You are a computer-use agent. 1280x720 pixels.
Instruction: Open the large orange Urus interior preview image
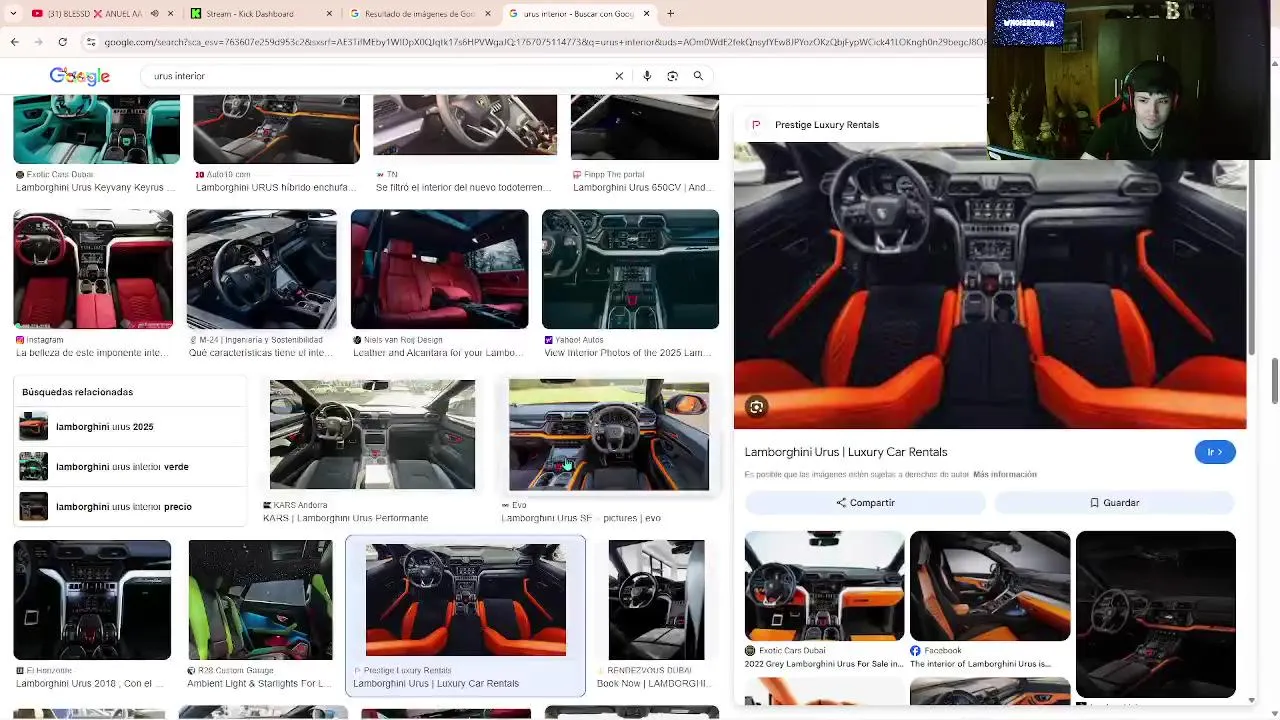[990, 286]
